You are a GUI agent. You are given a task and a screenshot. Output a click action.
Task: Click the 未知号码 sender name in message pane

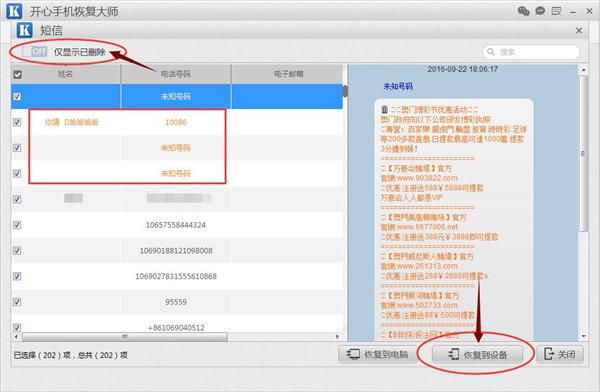398,86
